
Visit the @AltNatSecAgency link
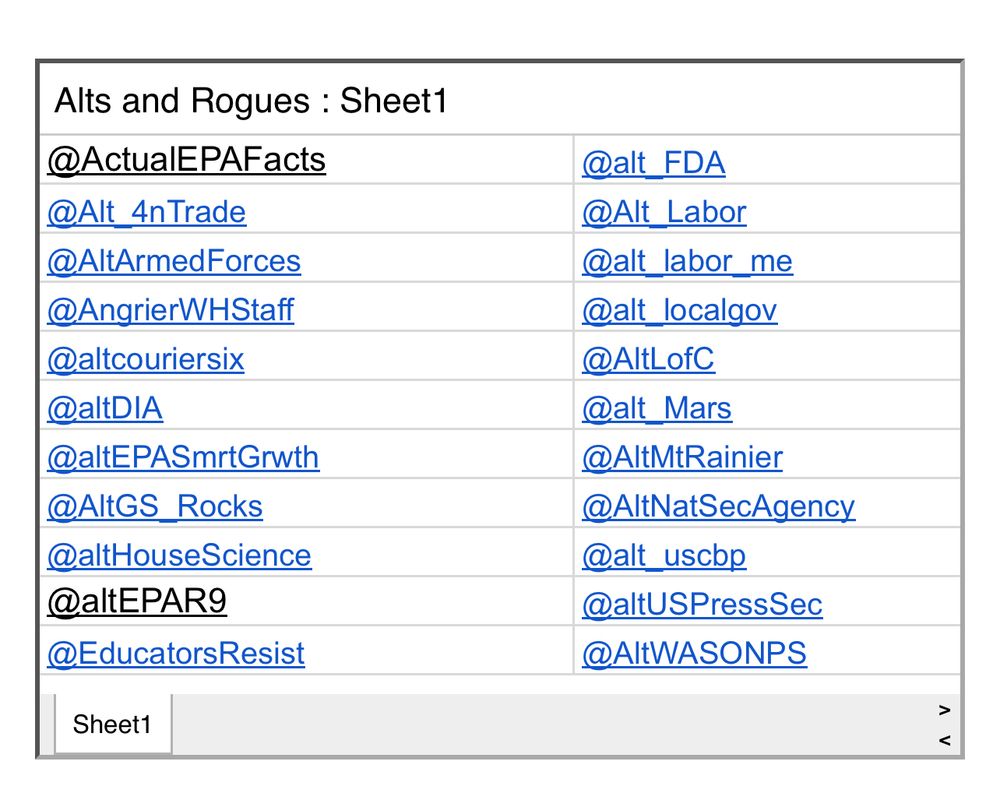tap(719, 506)
